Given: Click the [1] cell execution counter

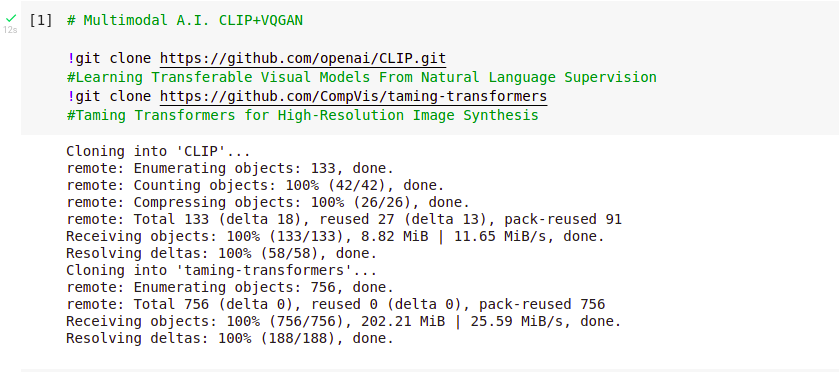Looking at the screenshot, I should (41, 21).
